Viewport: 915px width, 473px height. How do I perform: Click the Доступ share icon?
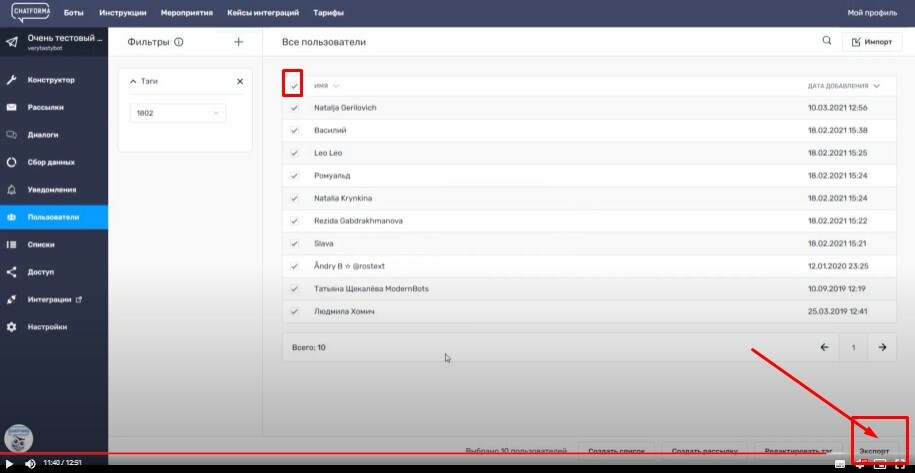12,272
